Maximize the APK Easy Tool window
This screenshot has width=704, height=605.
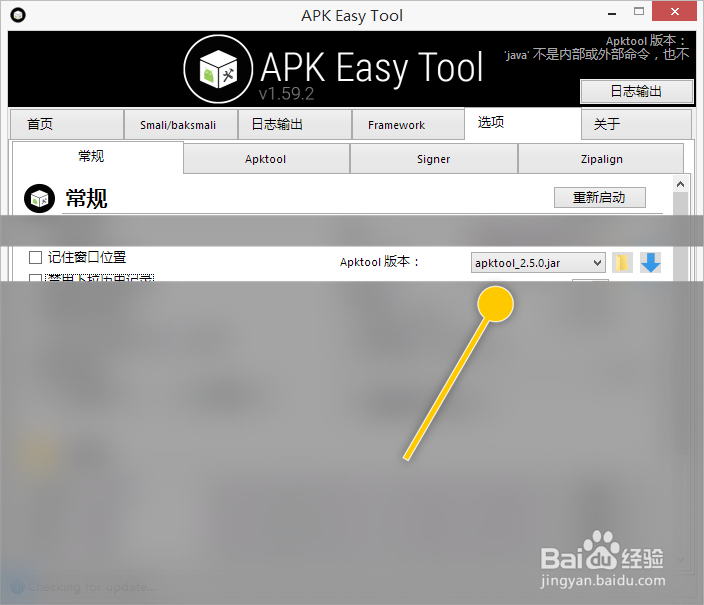(639, 12)
